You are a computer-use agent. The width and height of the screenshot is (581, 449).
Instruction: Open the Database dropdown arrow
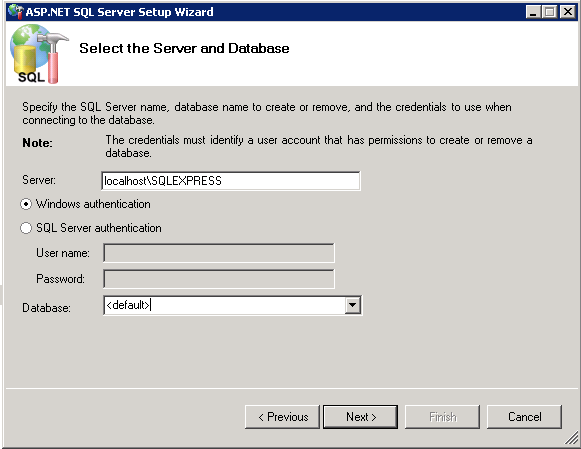[352, 305]
